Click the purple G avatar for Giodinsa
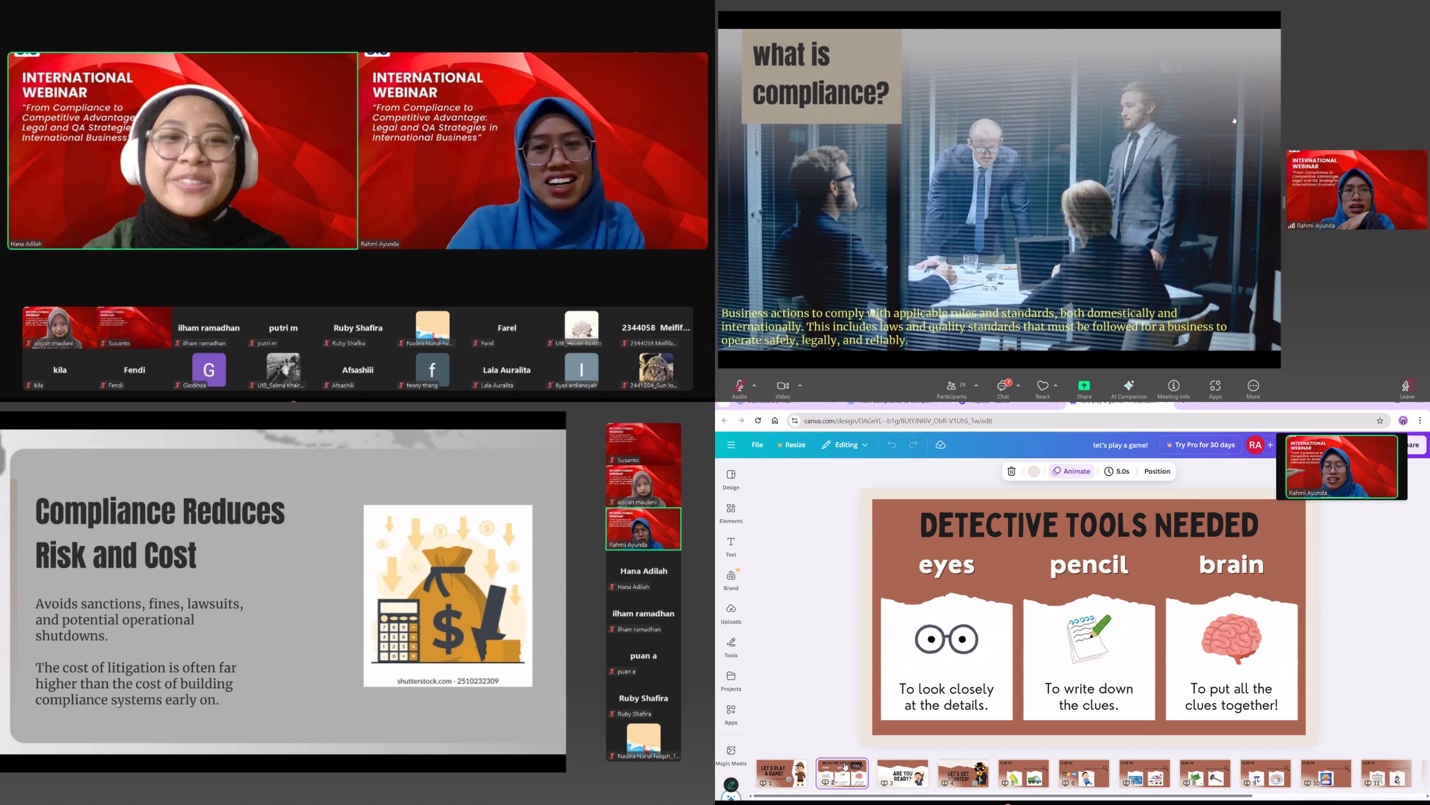Viewport: 1430px width, 805px height. coord(209,370)
